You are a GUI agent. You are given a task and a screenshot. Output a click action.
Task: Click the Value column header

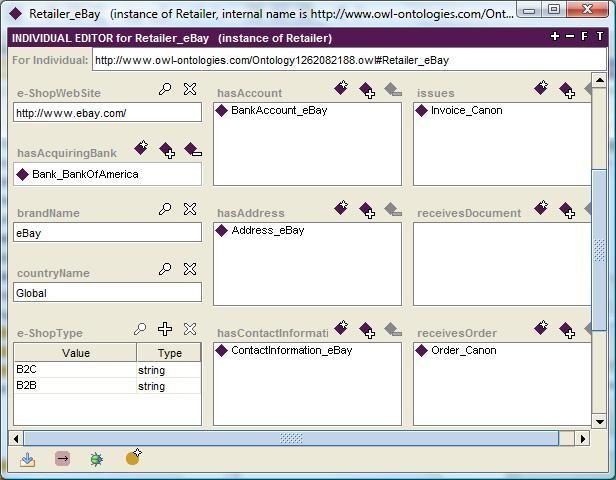pos(75,353)
